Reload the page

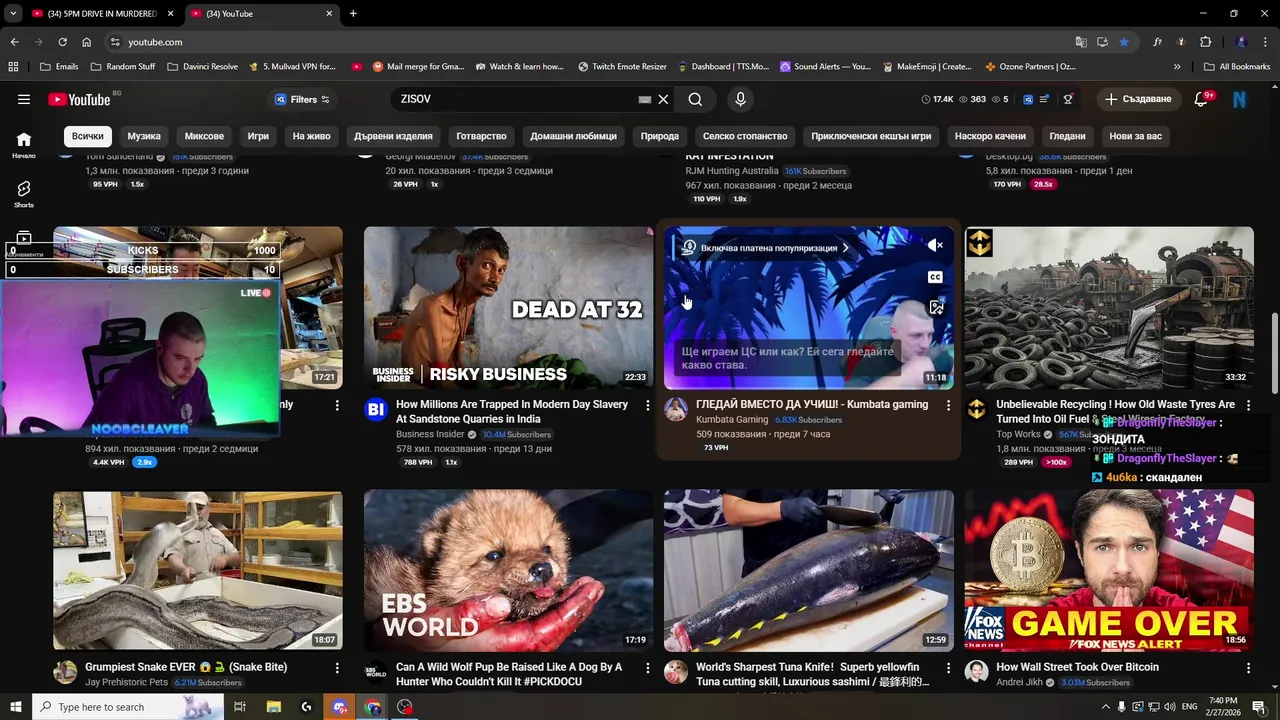pos(62,42)
